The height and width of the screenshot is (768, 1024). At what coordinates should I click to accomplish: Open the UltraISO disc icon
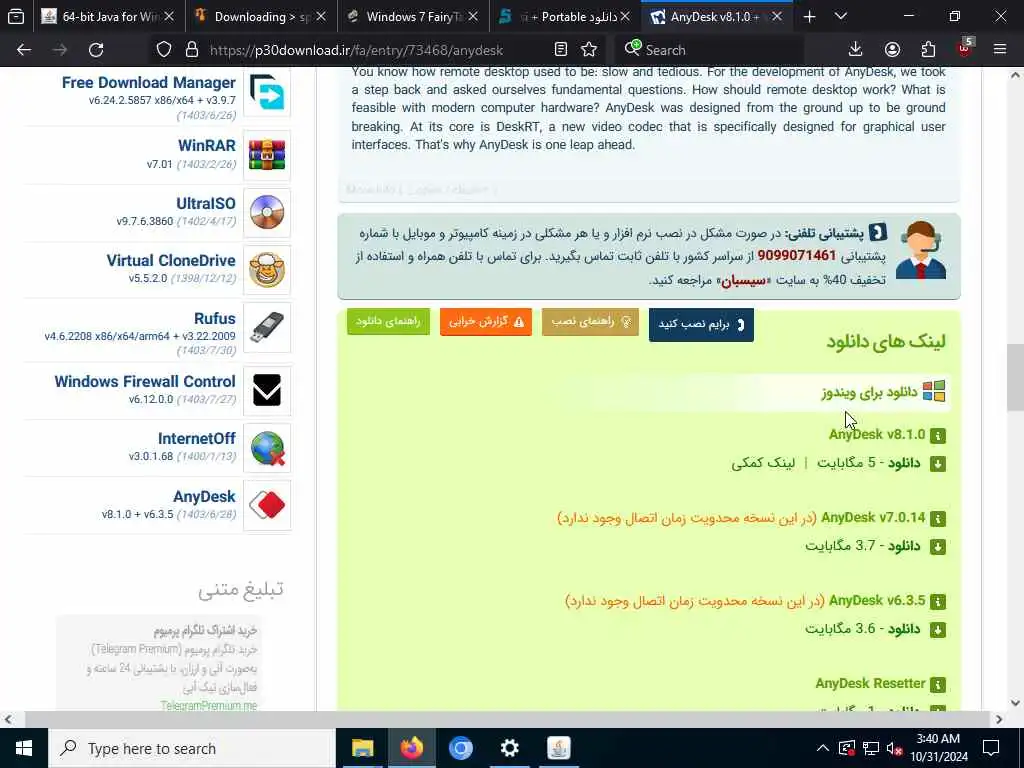point(267,212)
